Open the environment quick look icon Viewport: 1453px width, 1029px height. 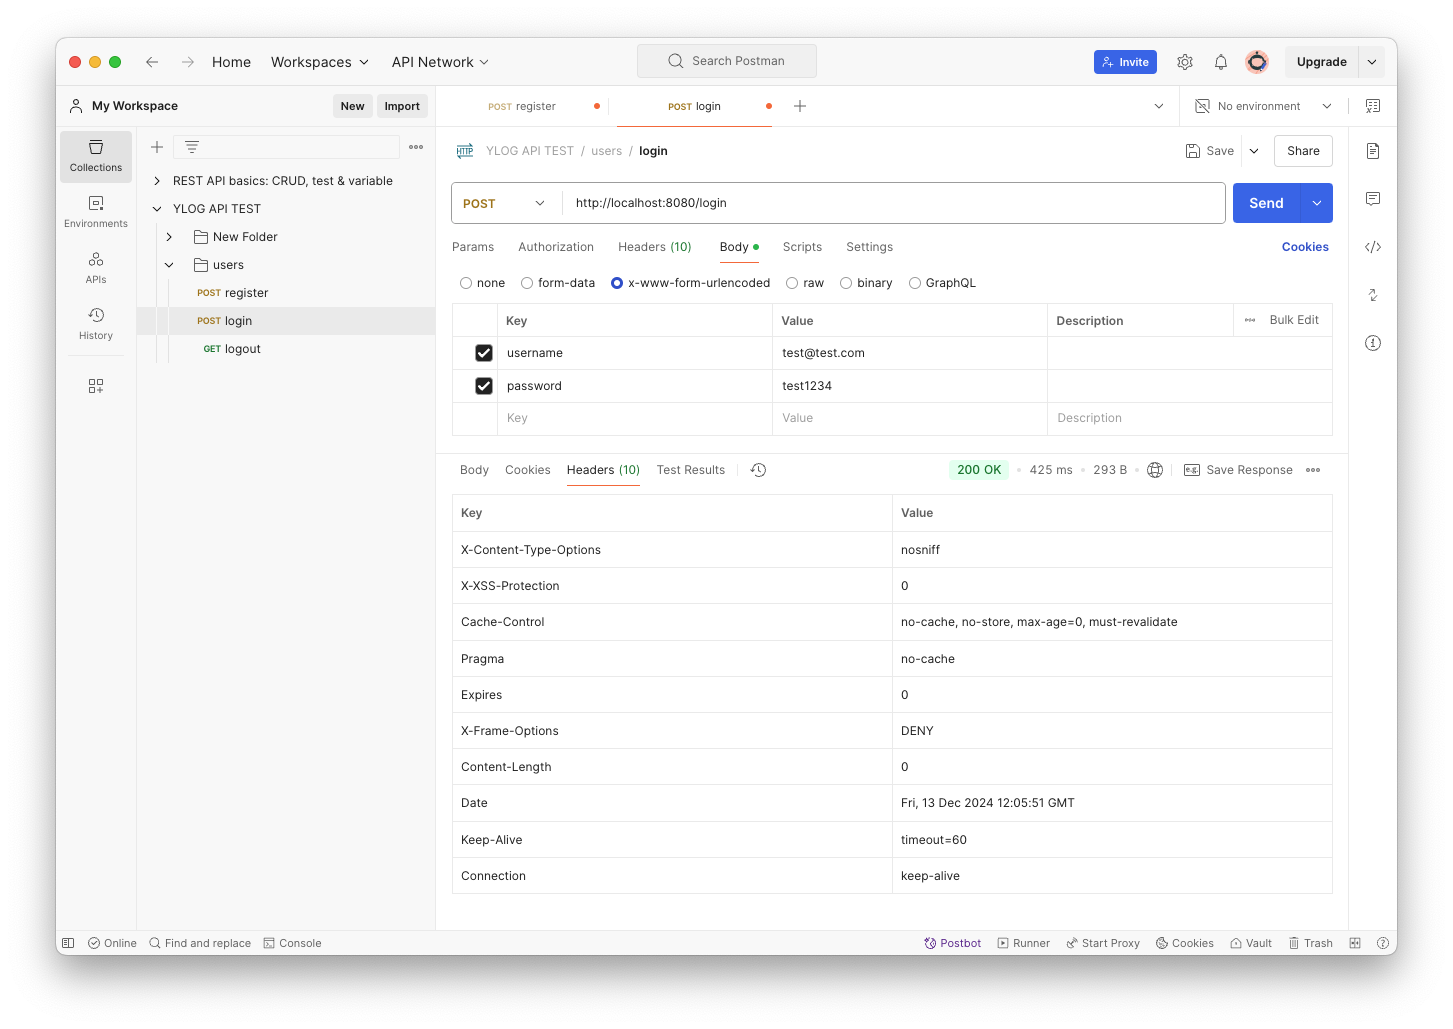pyautogui.click(x=1373, y=106)
